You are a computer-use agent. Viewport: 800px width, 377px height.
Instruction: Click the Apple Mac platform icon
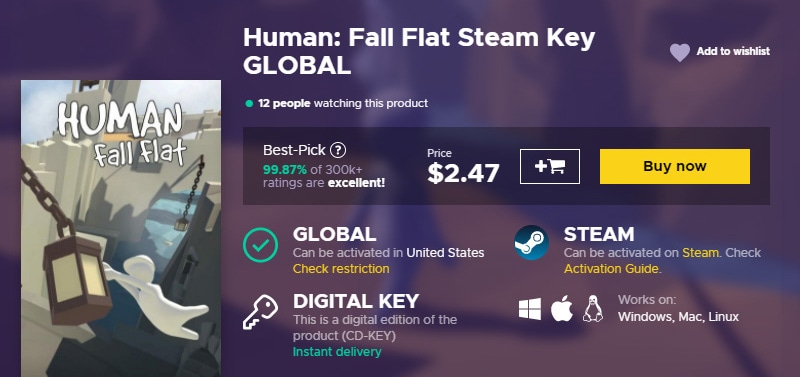click(x=562, y=309)
